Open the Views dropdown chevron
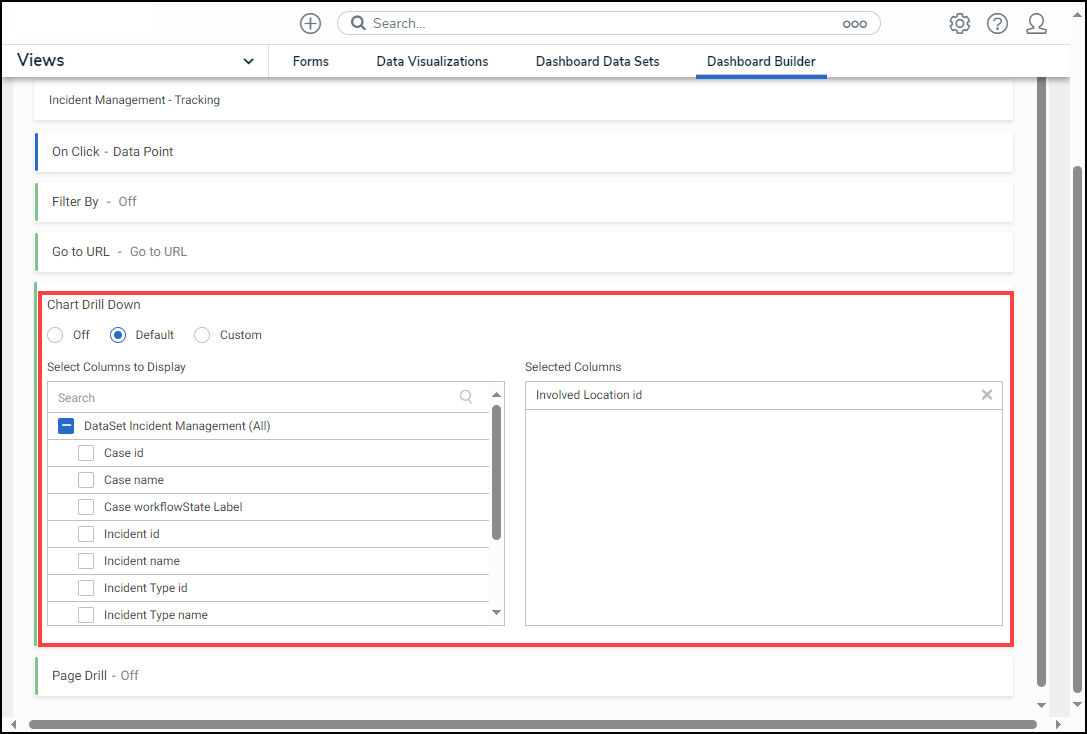 (248, 62)
